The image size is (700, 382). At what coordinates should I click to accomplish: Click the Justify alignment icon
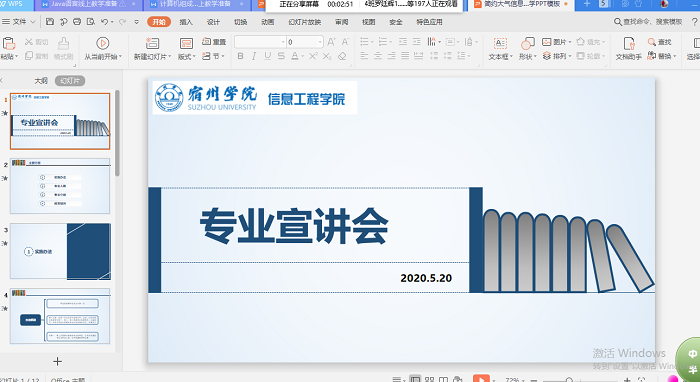(405, 56)
